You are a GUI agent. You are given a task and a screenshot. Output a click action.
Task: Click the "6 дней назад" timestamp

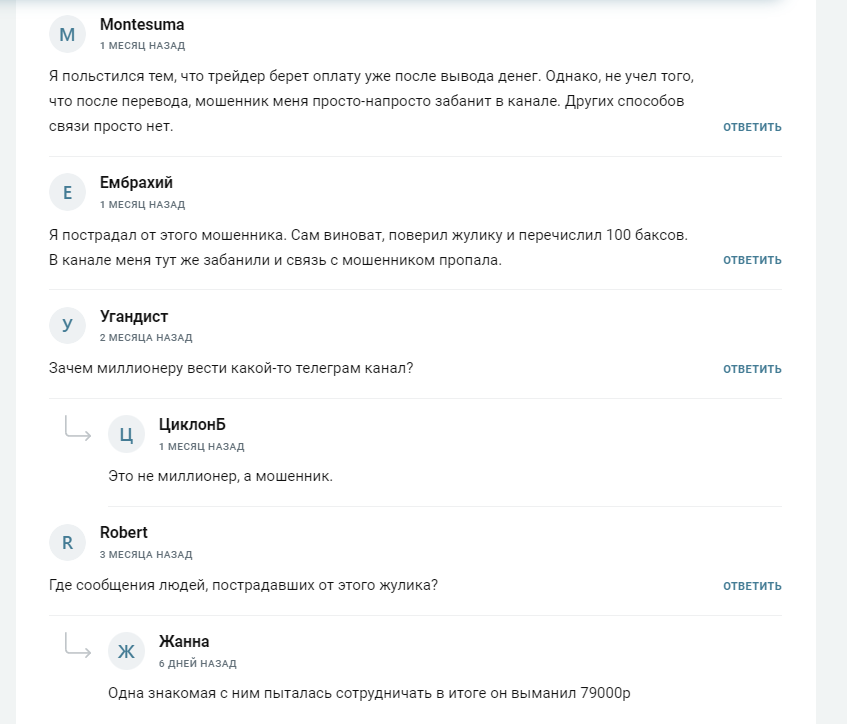click(x=197, y=663)
